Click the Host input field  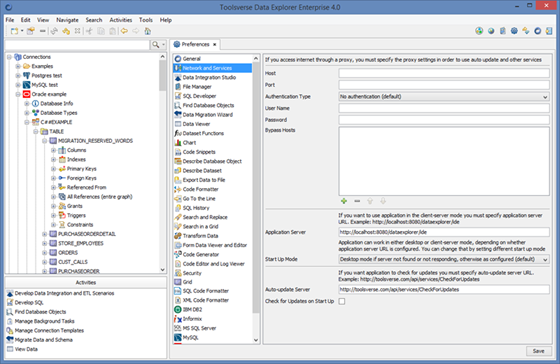coord(444,73)
